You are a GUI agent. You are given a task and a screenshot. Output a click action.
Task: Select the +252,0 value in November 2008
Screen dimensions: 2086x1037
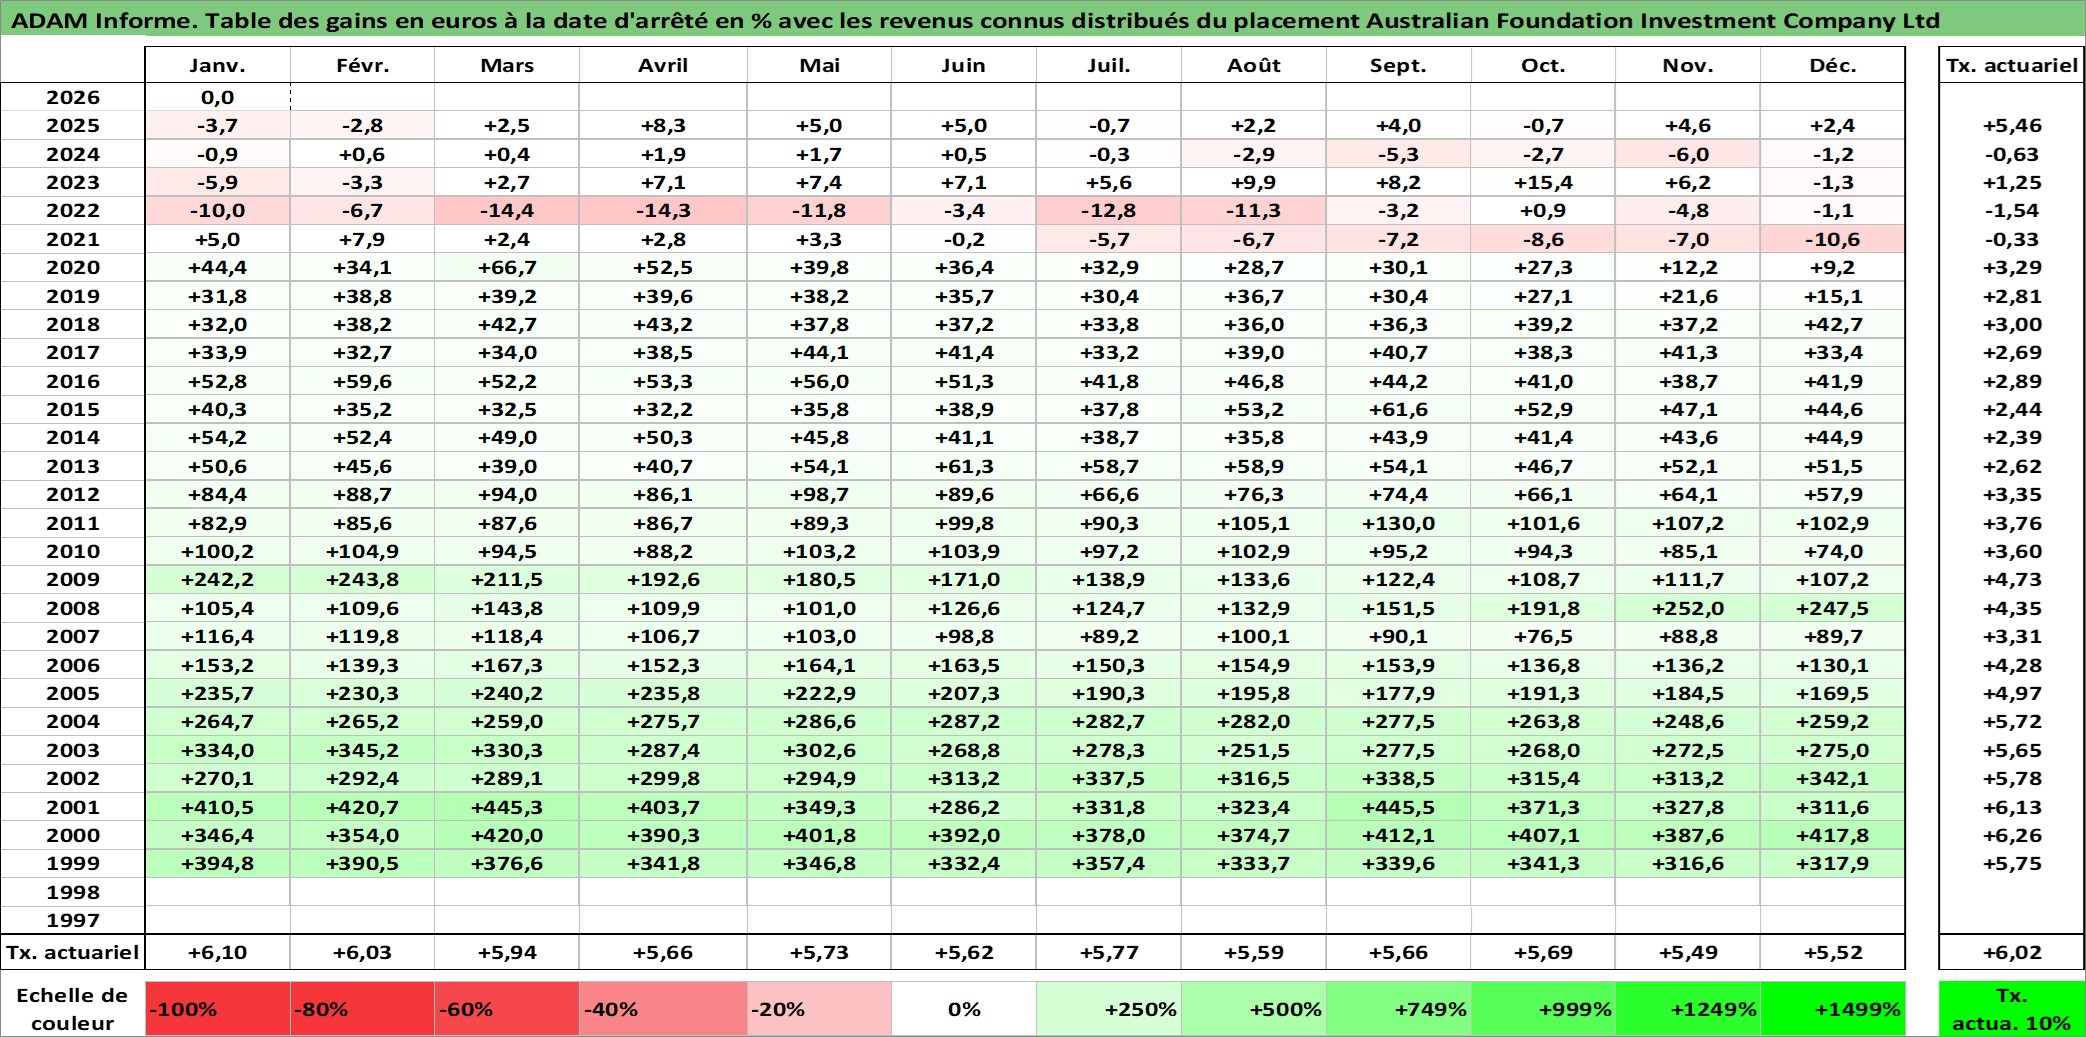coord(1688,608)
